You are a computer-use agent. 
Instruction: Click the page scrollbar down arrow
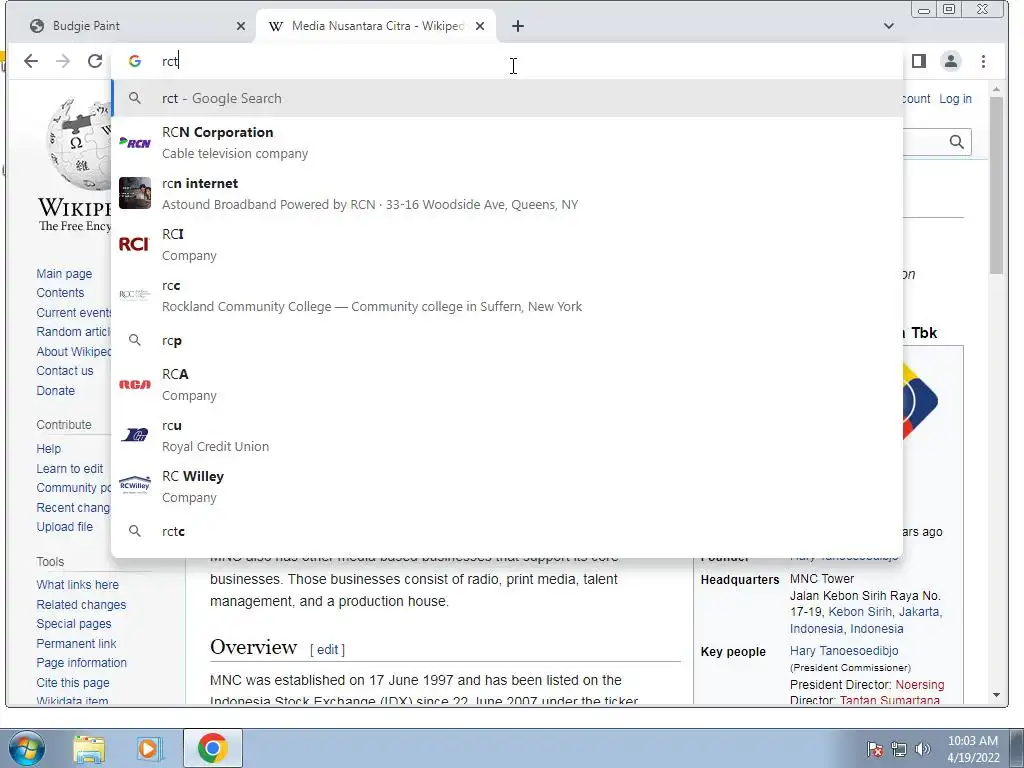click(x=996, y=695)
